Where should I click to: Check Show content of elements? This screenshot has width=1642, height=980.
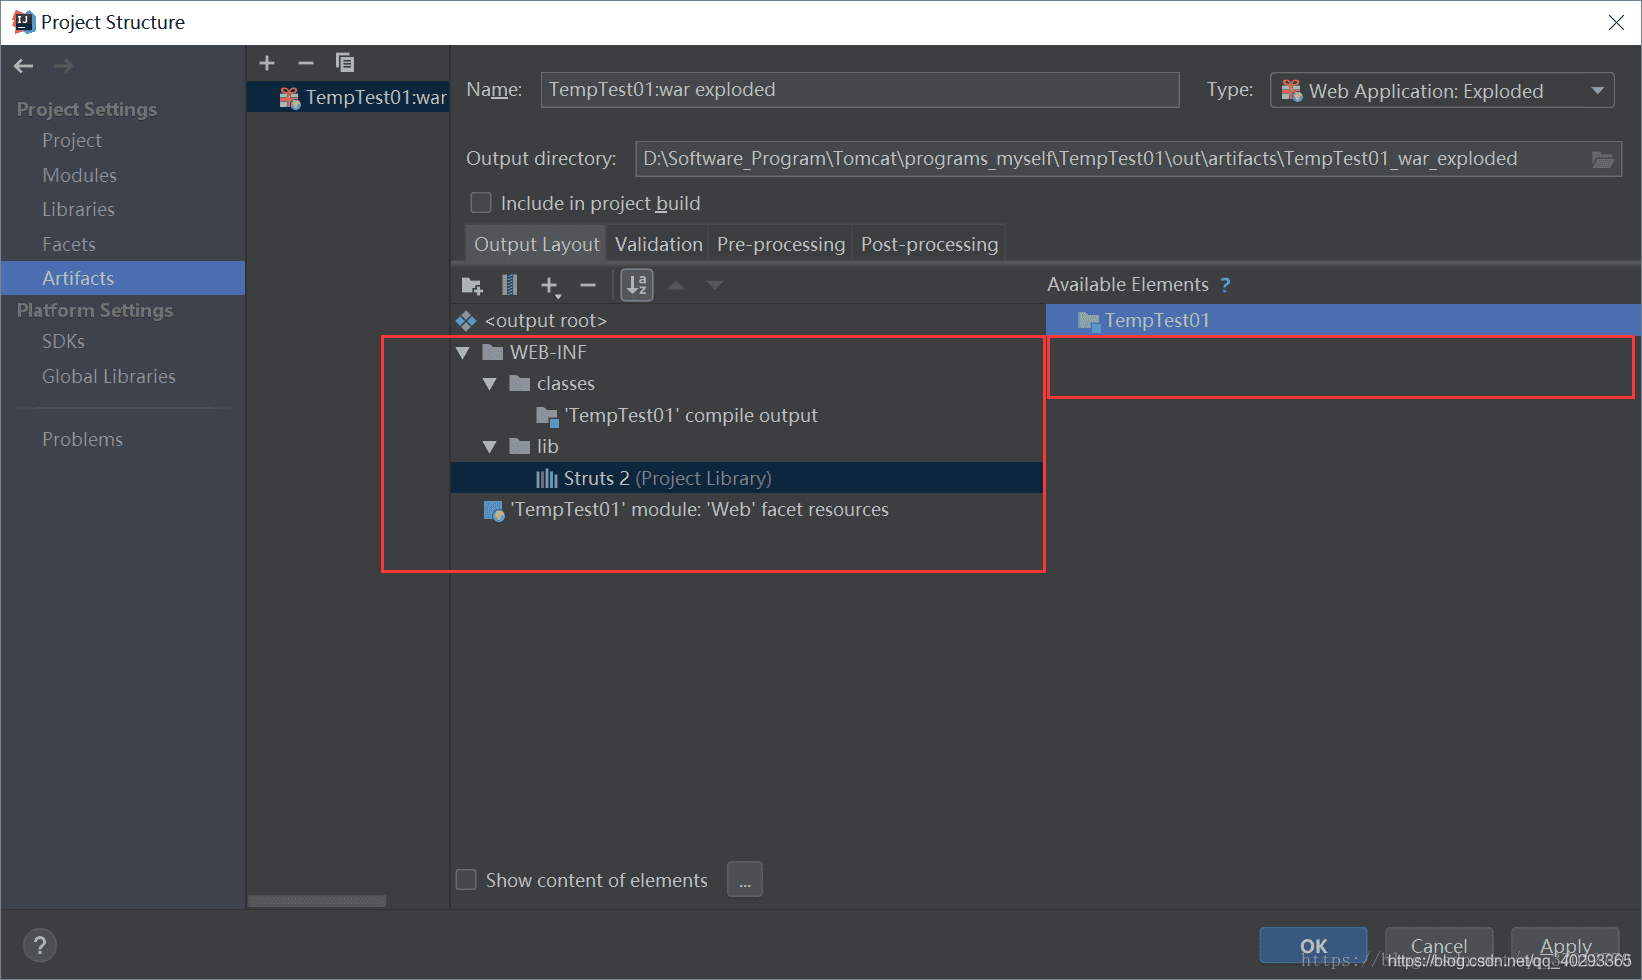pos(466,879)
